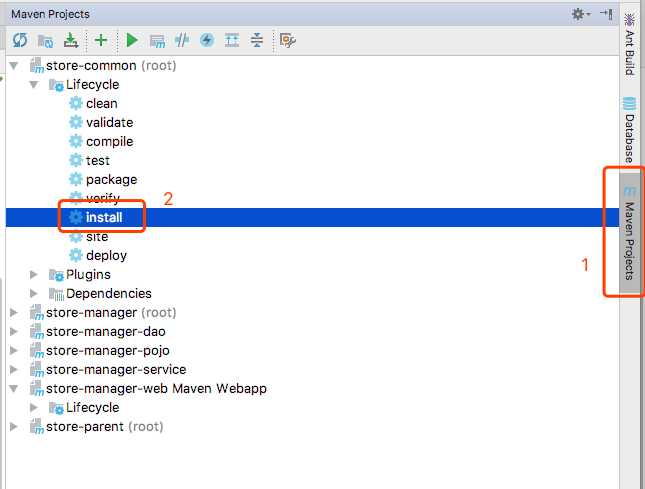Select the store-common (root) label

(111, 66)
